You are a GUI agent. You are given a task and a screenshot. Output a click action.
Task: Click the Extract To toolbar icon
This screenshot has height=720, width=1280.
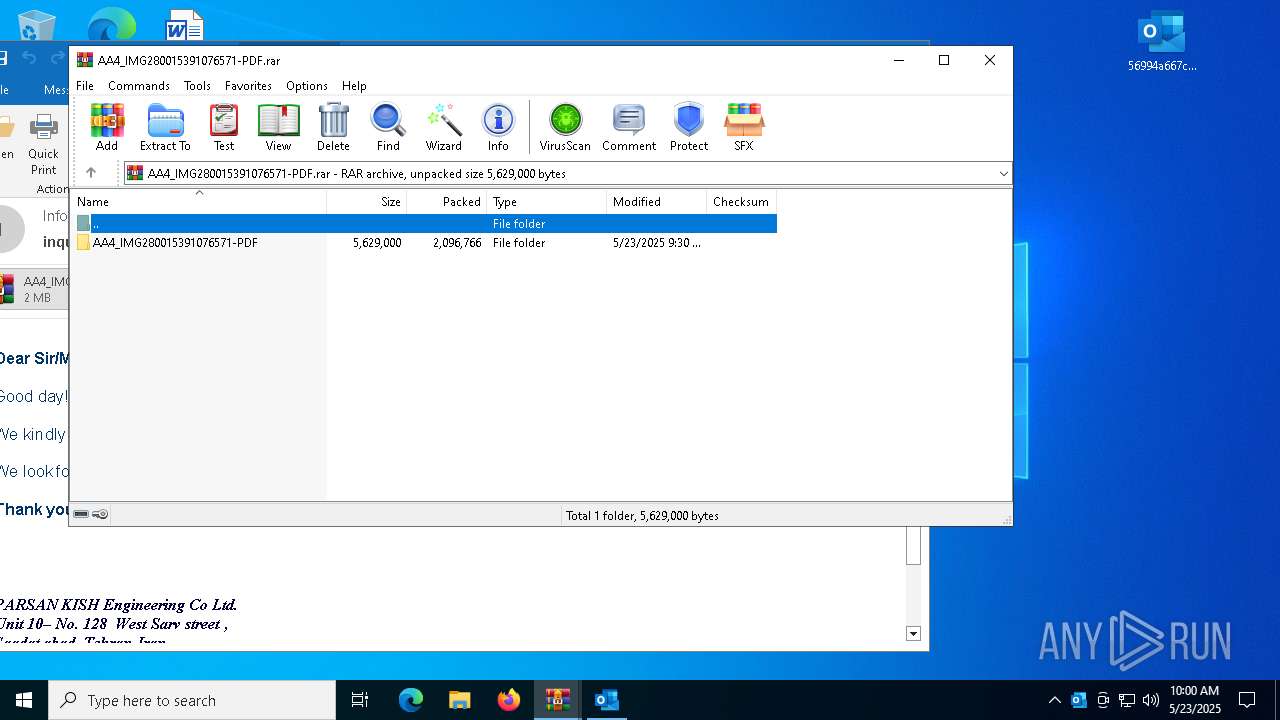(165, 127)
